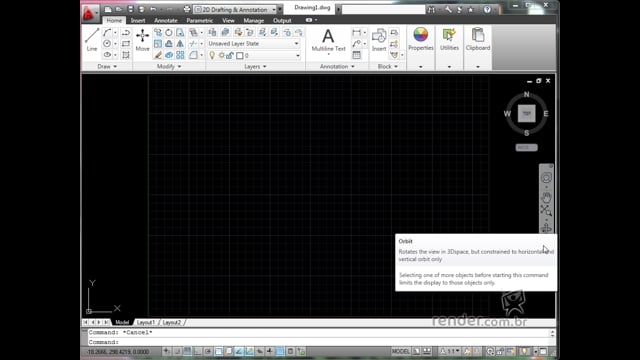Toggle layer on/off light bulb

click(x=212, y=55)
